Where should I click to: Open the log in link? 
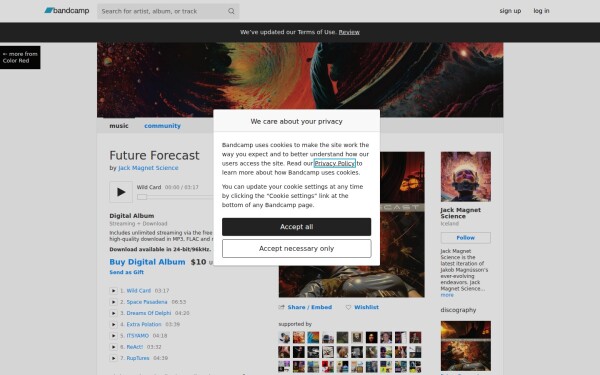[541, 11]
